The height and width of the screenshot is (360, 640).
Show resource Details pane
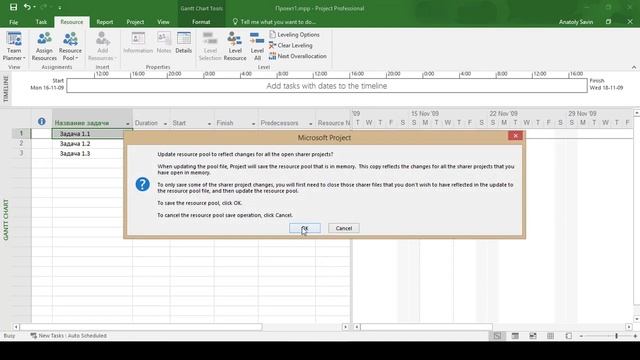coord(184,42)
